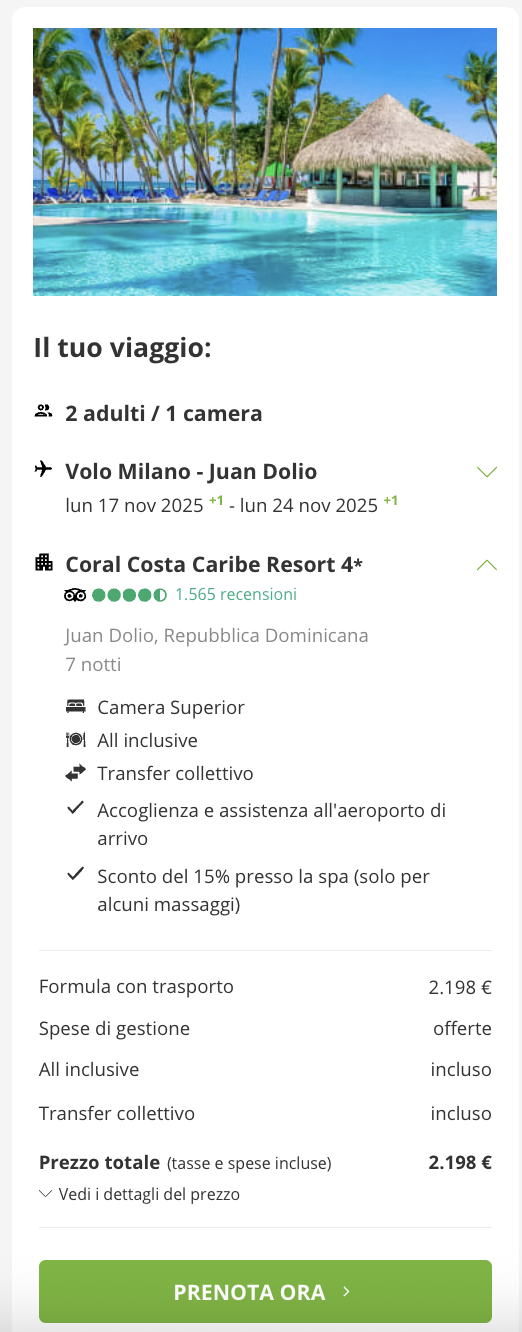Click the TripAdvisor owl logo

tap(75, 595)
